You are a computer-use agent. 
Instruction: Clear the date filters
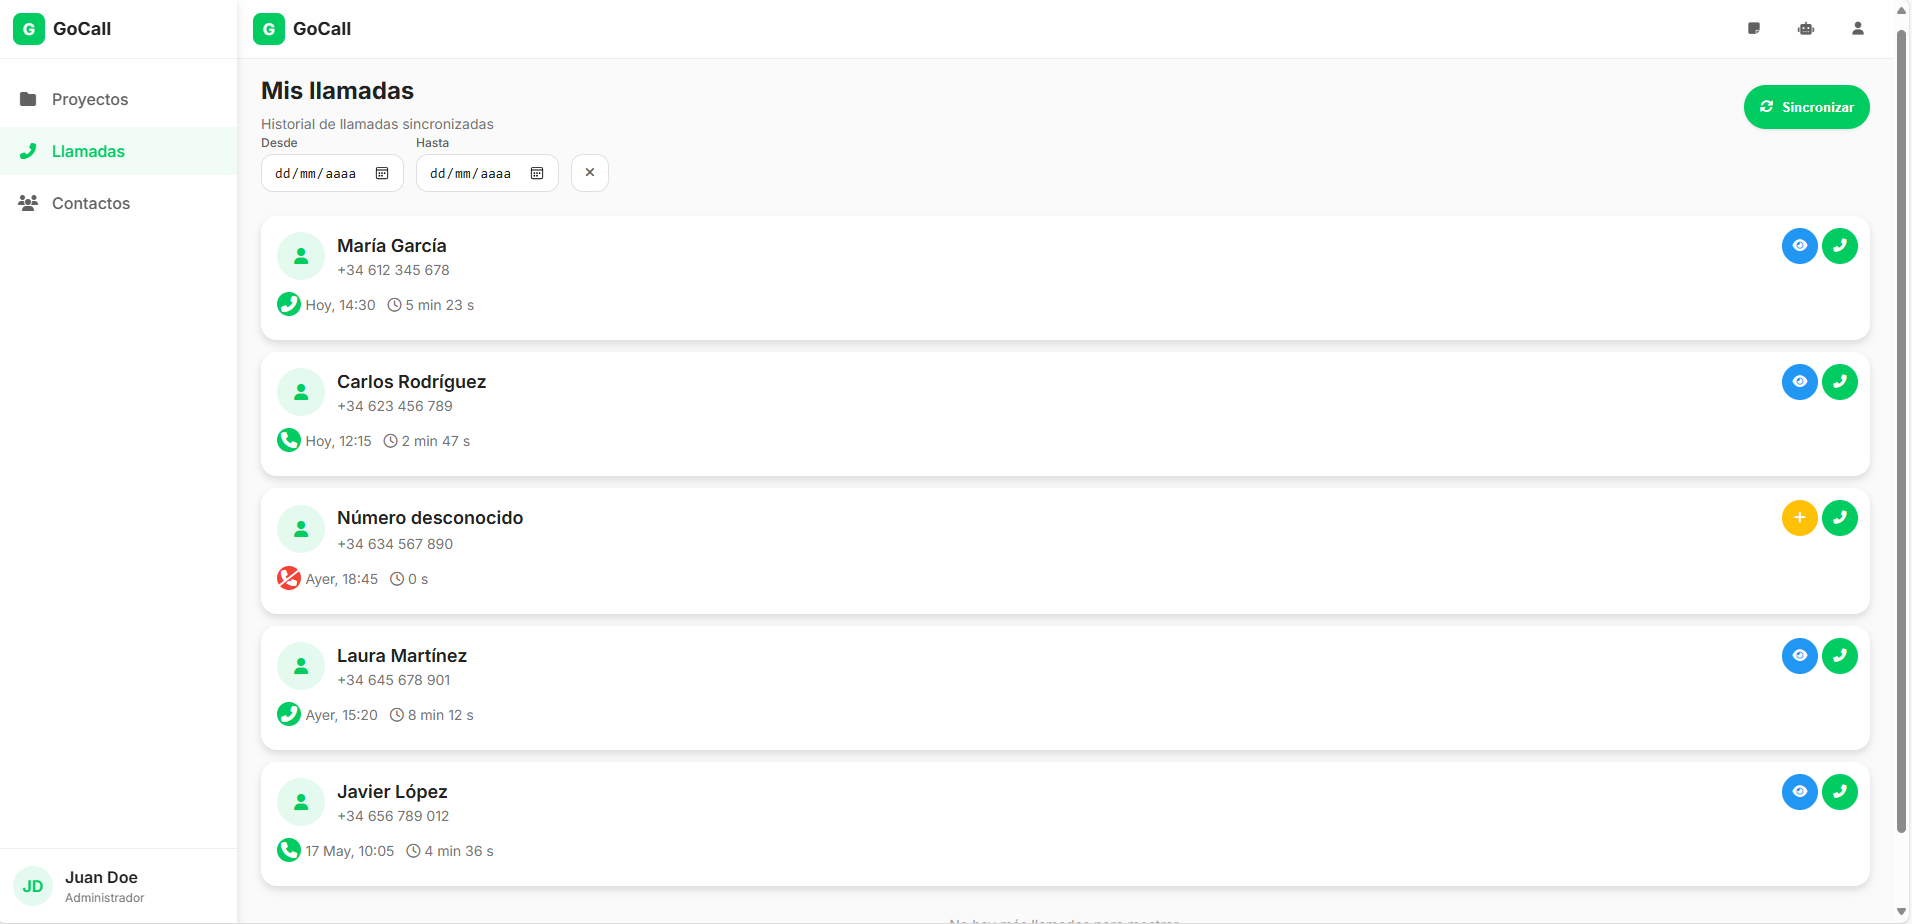590,173
